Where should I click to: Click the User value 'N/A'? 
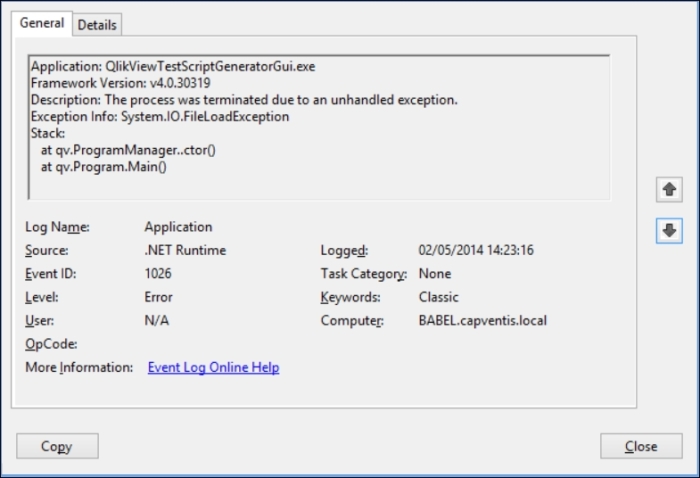point(157,320)
